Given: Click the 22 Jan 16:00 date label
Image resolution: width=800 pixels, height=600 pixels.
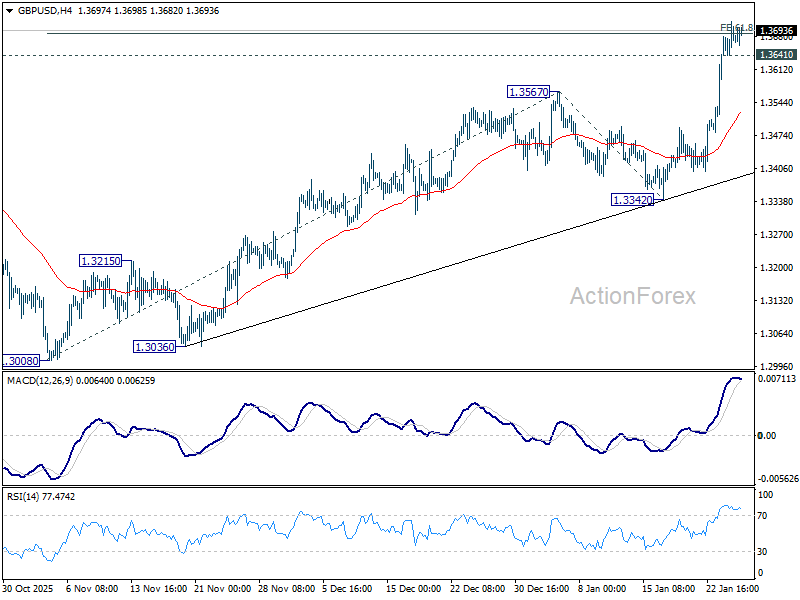Looking at the screenshot, I should click(x=733, y=588).
